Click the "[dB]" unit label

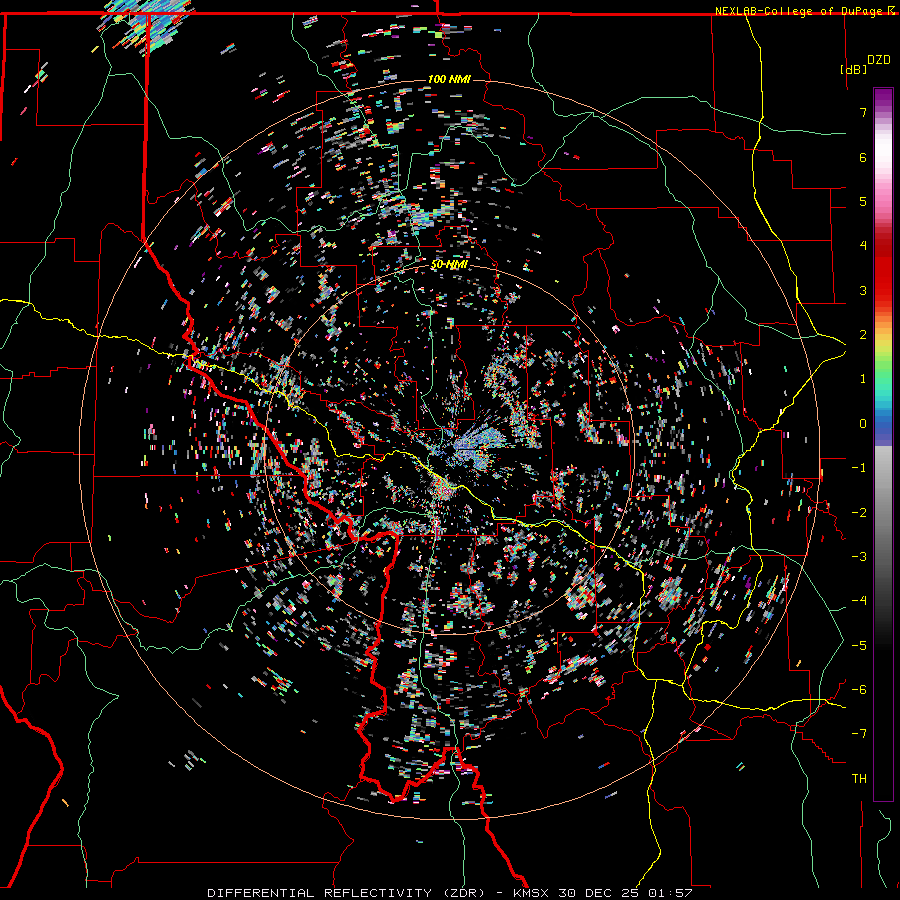click(853, 69)
